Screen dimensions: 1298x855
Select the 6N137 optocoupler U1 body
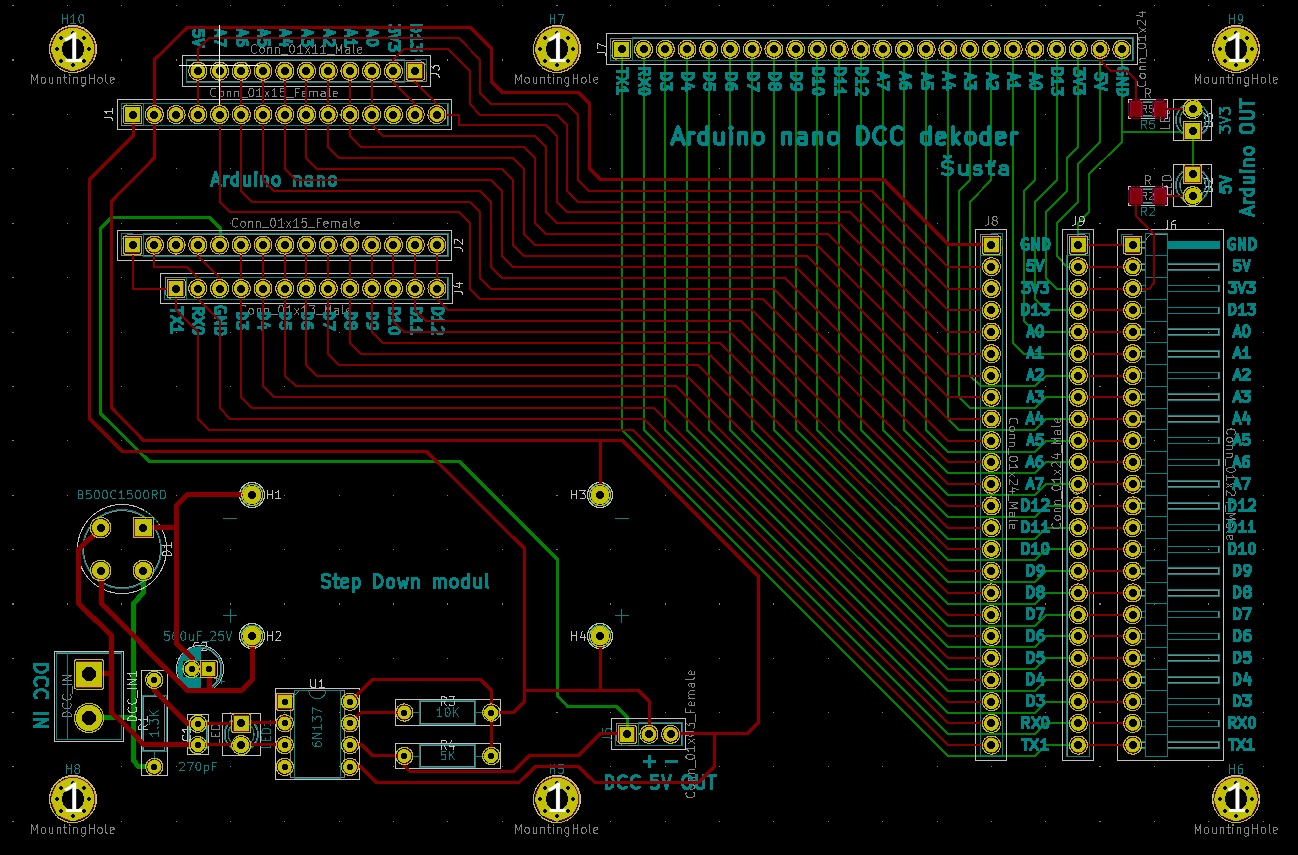tap(318, 733)
